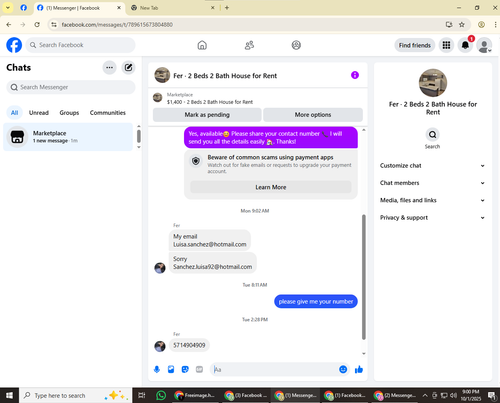
Task: Open a new browser tab with plus
Action: [x=227, y=8]
